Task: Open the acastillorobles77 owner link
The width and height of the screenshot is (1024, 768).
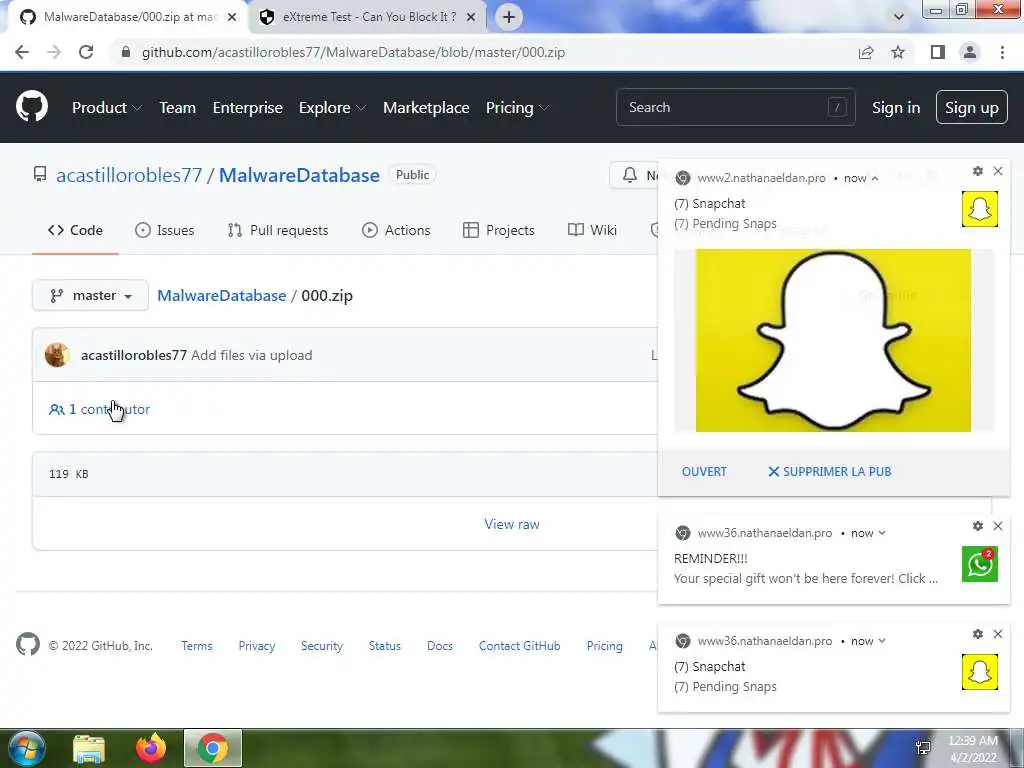Action: pos(129,175)
